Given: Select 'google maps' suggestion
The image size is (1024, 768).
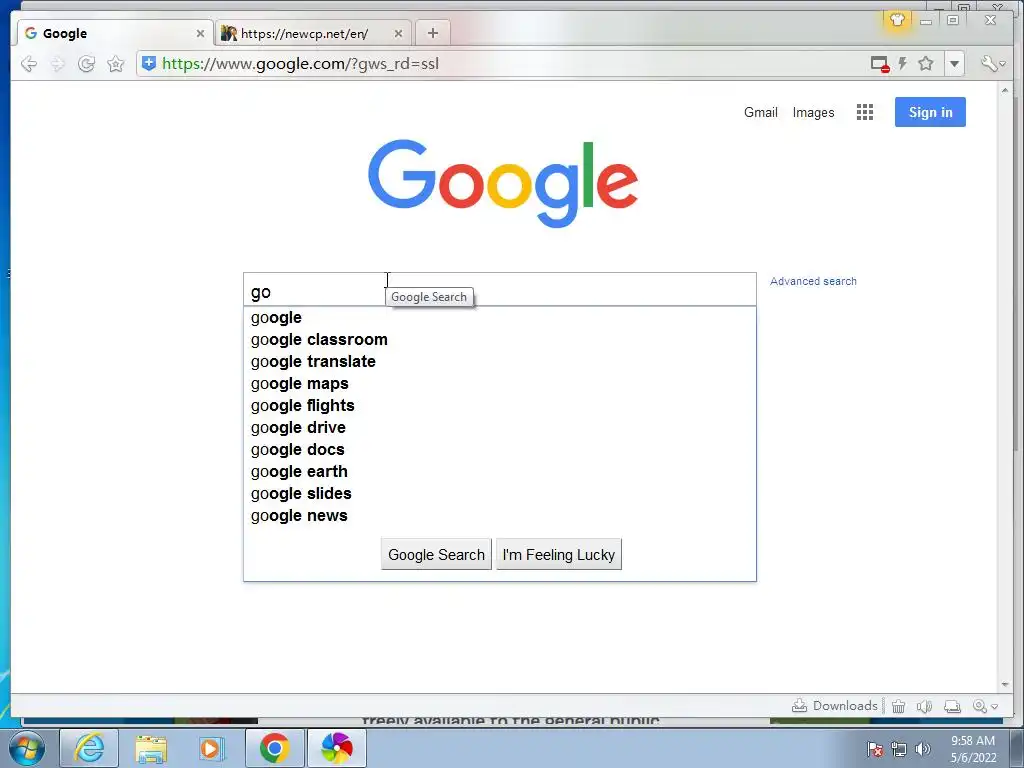Looking at the screenshot, I should [500, 383].
